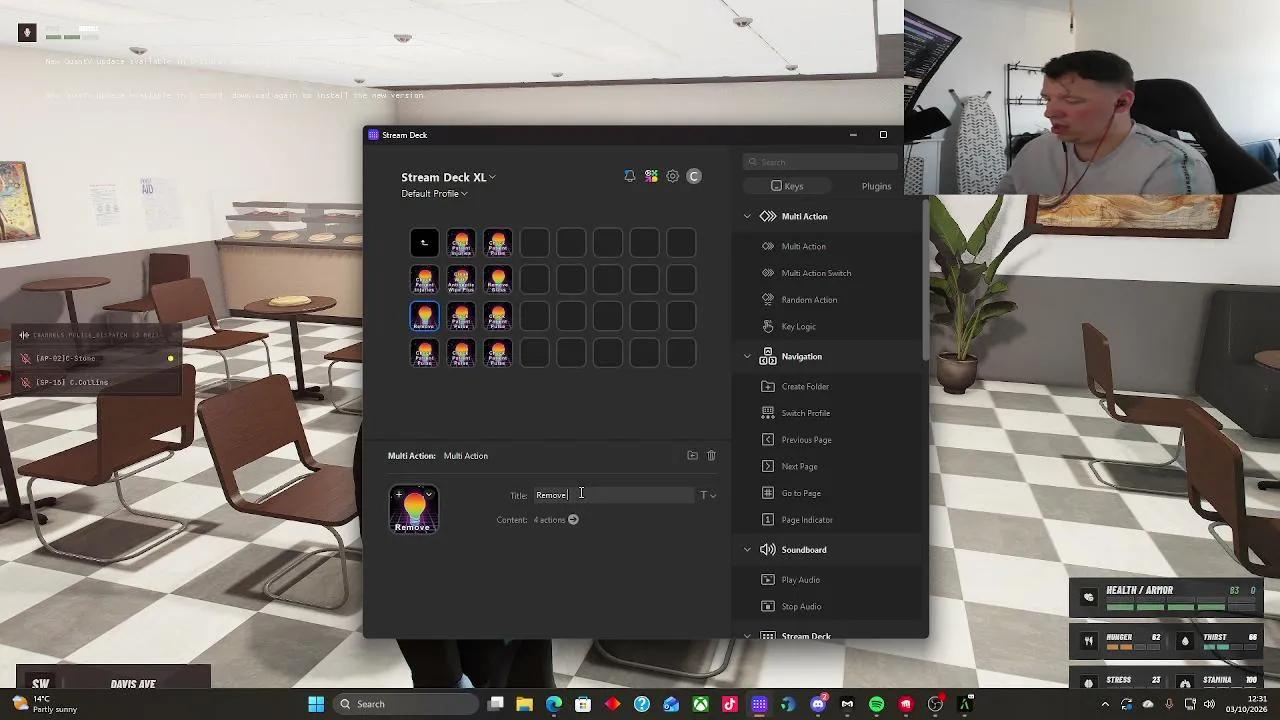Screen dimensions: 1280x720
Task: Open Spotify from the taskbar
Action: pyautogui.click(x=877, y=704)
